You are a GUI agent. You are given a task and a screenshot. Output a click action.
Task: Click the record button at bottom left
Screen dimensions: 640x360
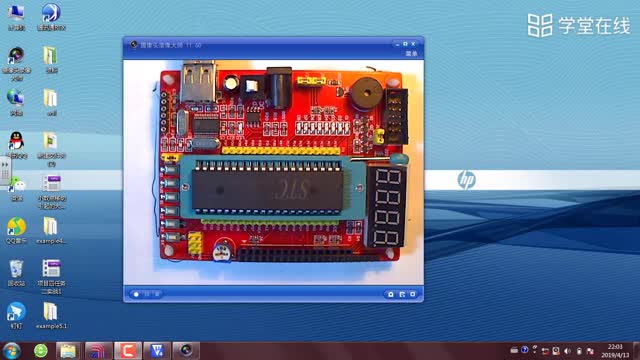point(136,294)
